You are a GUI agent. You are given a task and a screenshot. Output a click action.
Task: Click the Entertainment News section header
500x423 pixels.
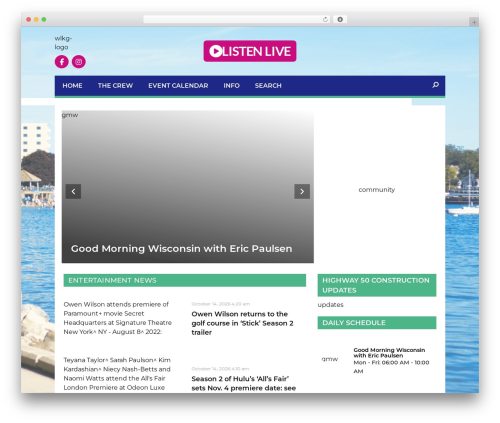point(185,280)
